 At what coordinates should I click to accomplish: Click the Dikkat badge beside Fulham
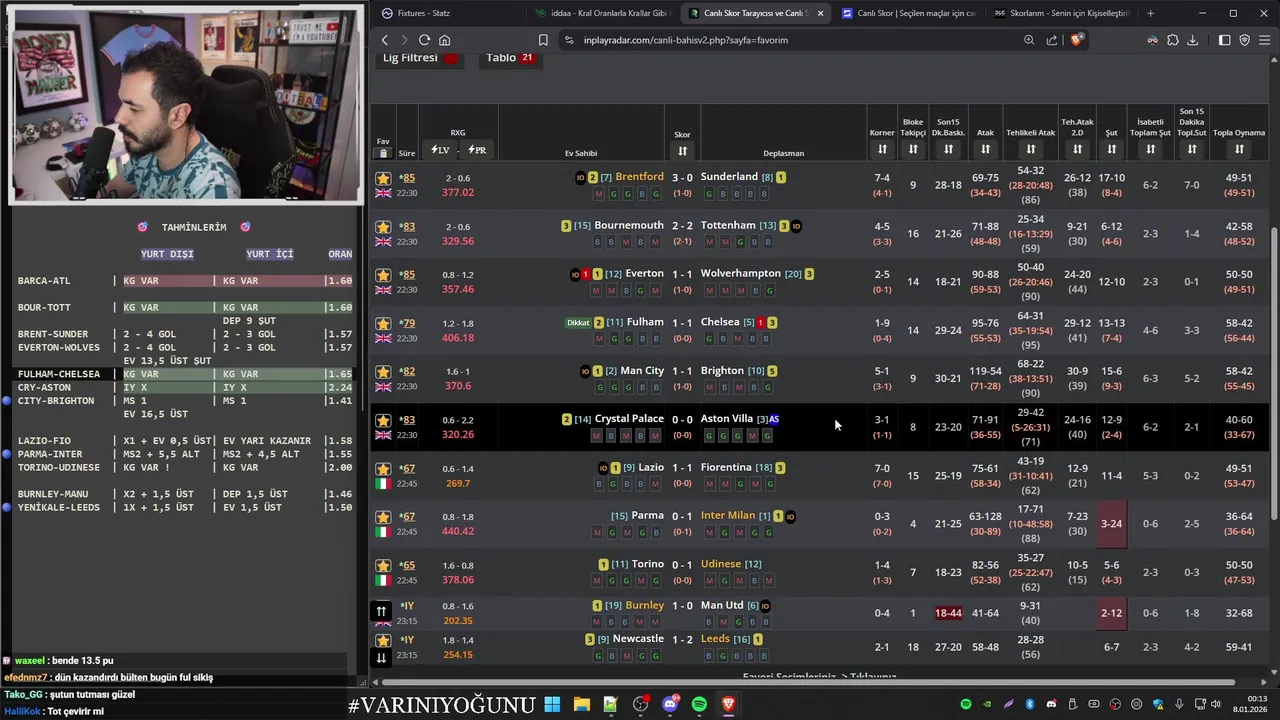pyautogui.click(x=578, y=323)
